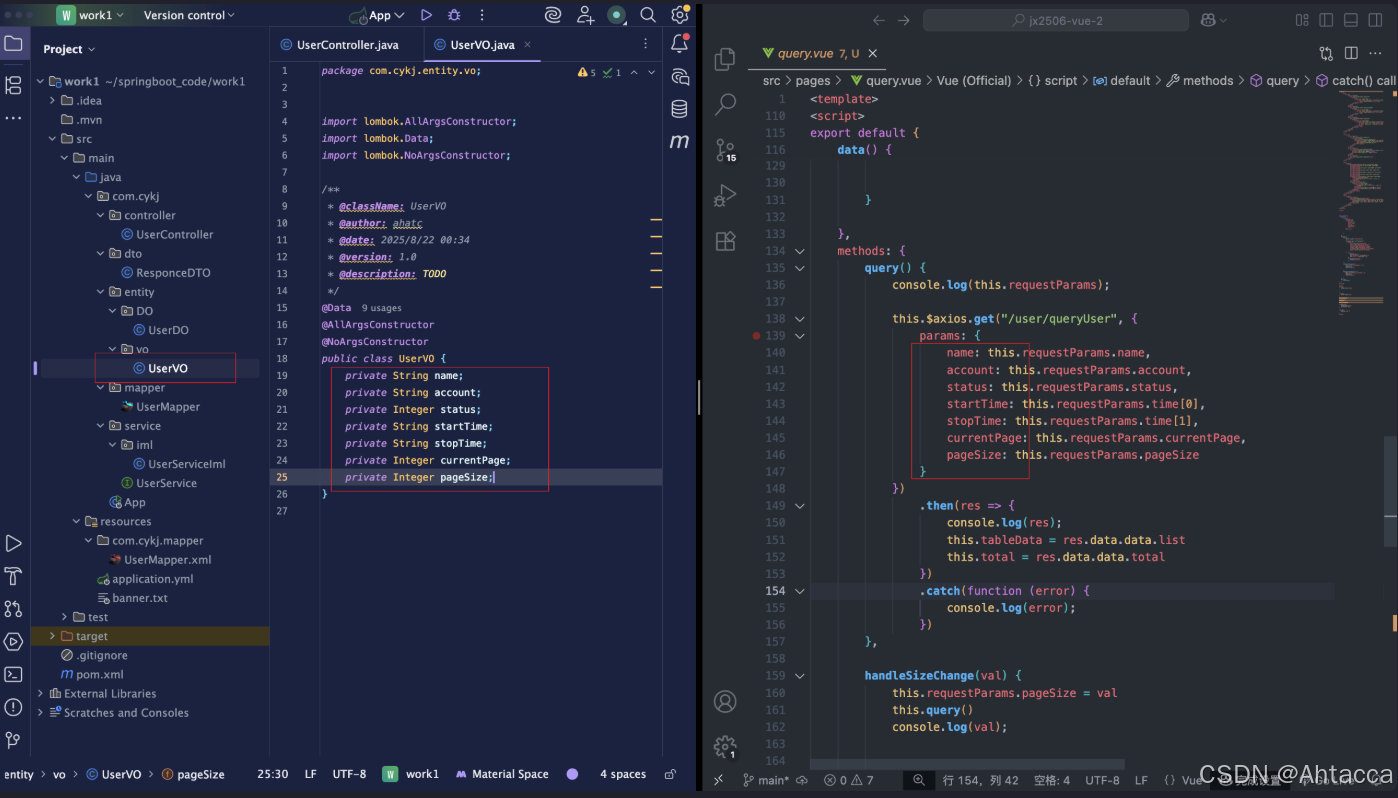The width and height of the screenshot is (1398, 798).
Task: Go back with VS Code left arrow
Action: point(879,20)
